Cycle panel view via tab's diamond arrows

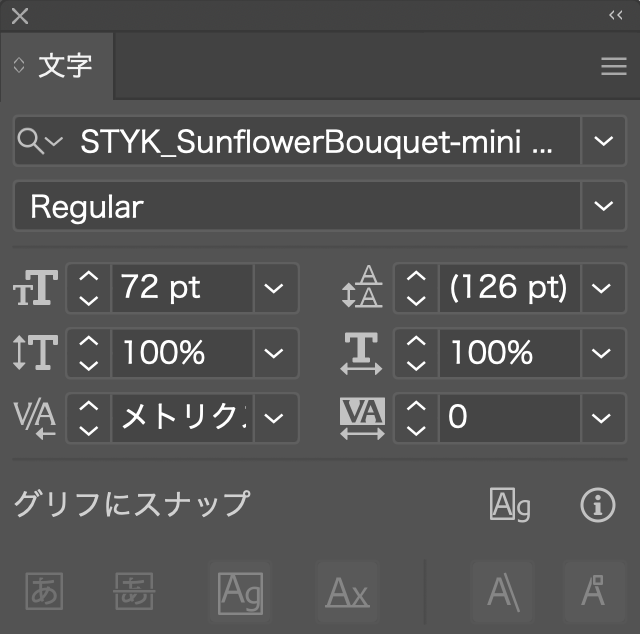19,65
